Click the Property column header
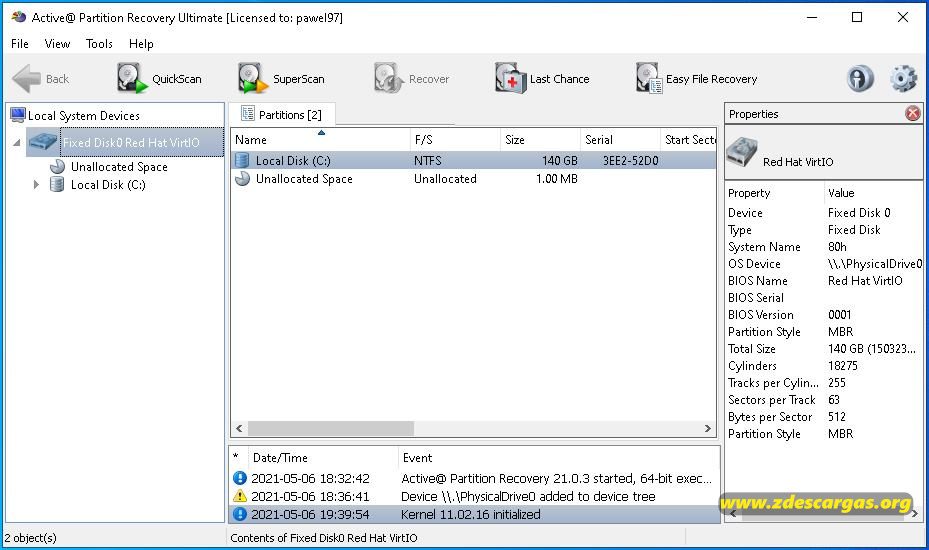The image size is (929, 550). pyautogui.click(x=775, y=193)
